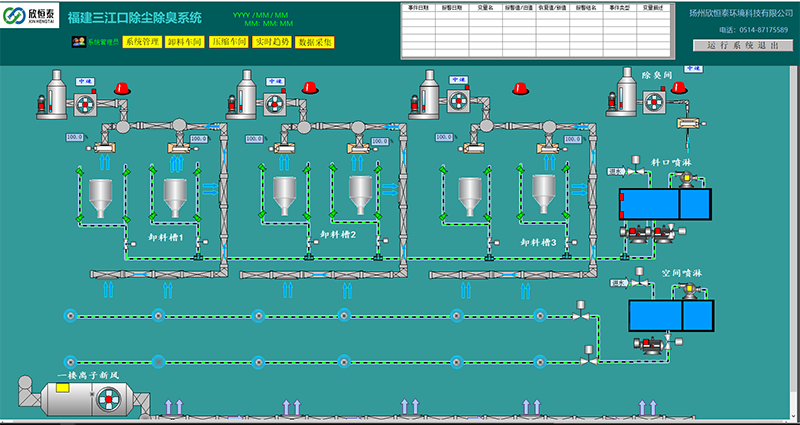800x425 pixels.
Task: Click the lower spray line three-way valve
Action: 588,355
